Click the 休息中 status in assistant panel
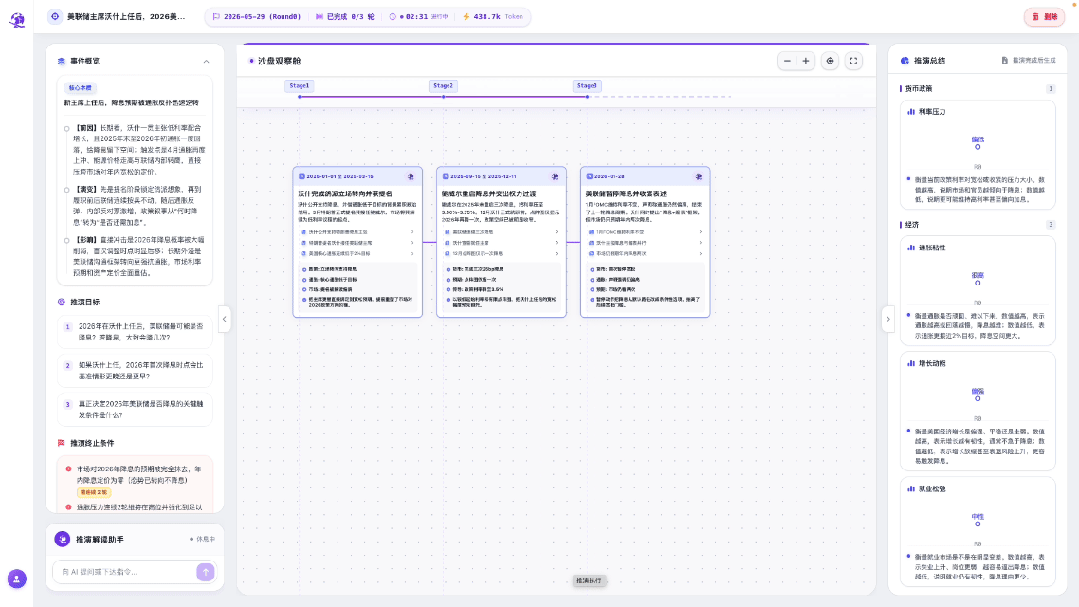The width and height of the screenshot is (1079, 607). click(x=202, y=540)
